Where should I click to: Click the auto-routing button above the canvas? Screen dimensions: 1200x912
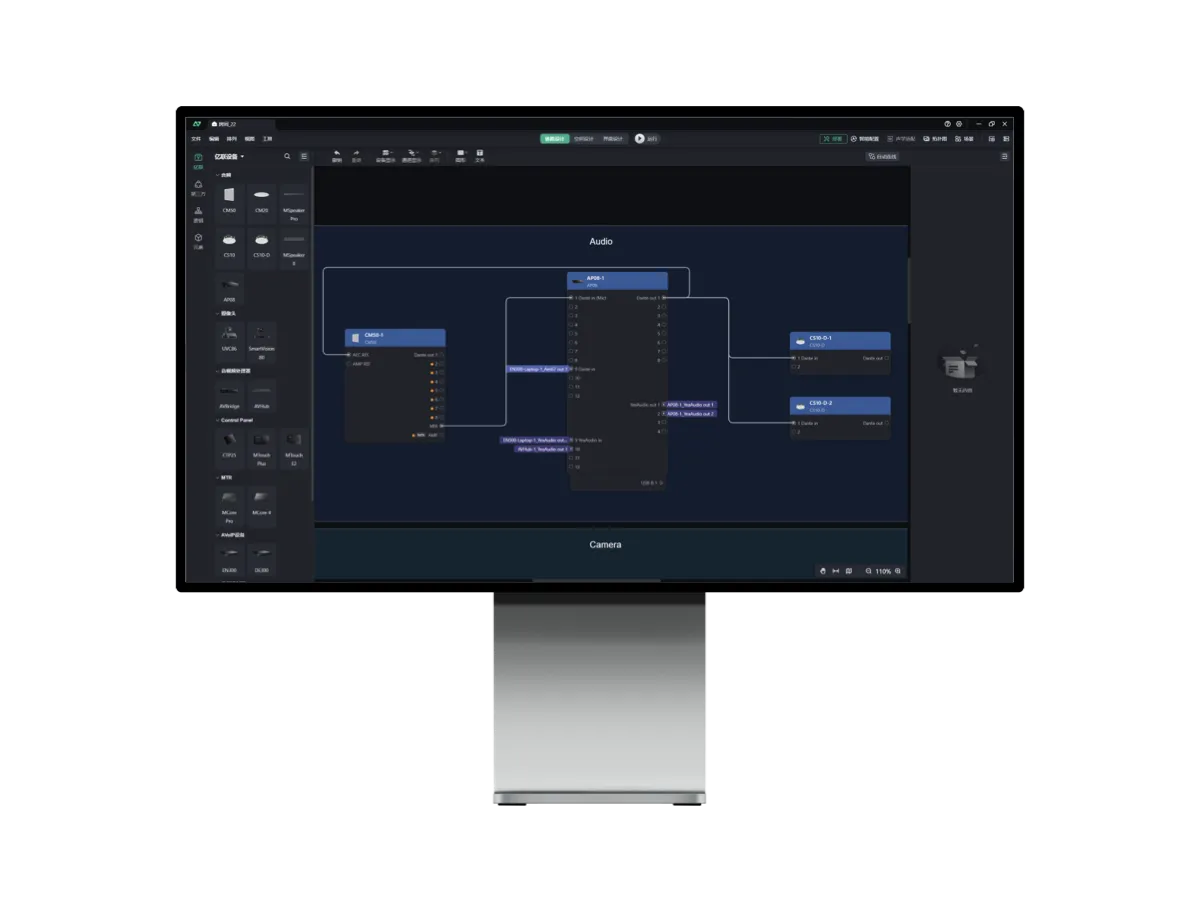tap(882, 157)
